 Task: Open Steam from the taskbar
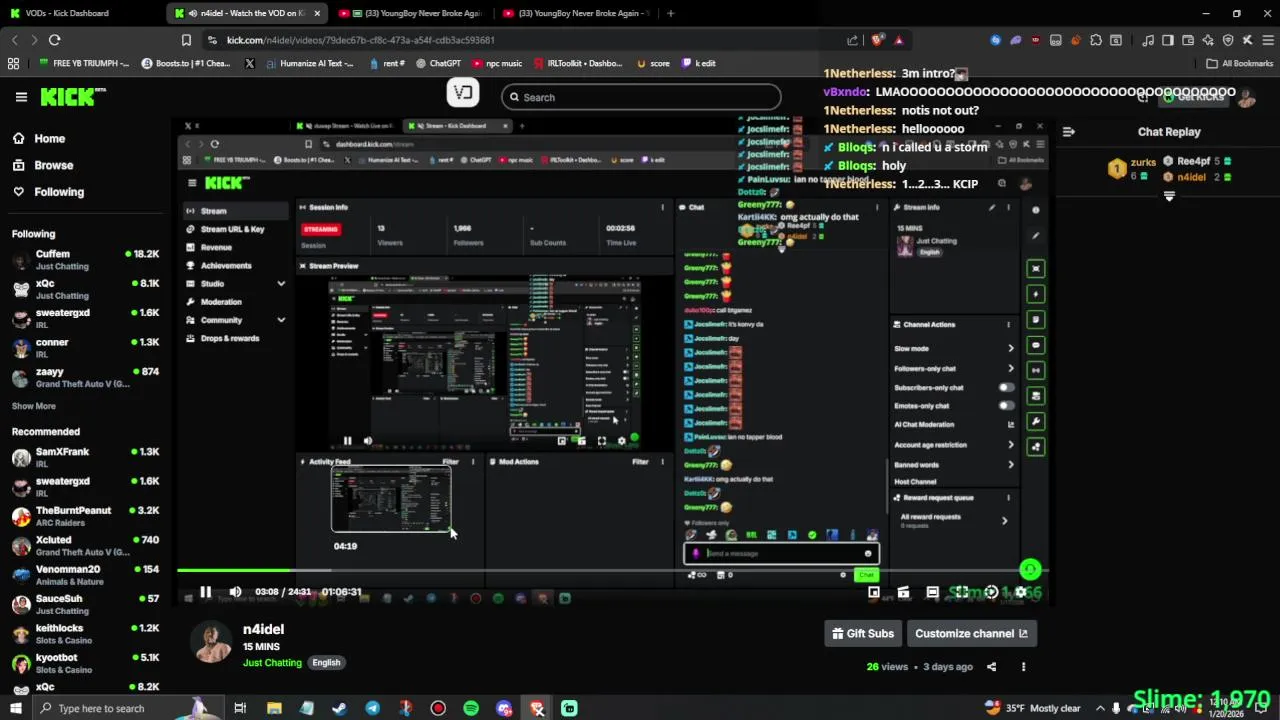pos(340,708)
